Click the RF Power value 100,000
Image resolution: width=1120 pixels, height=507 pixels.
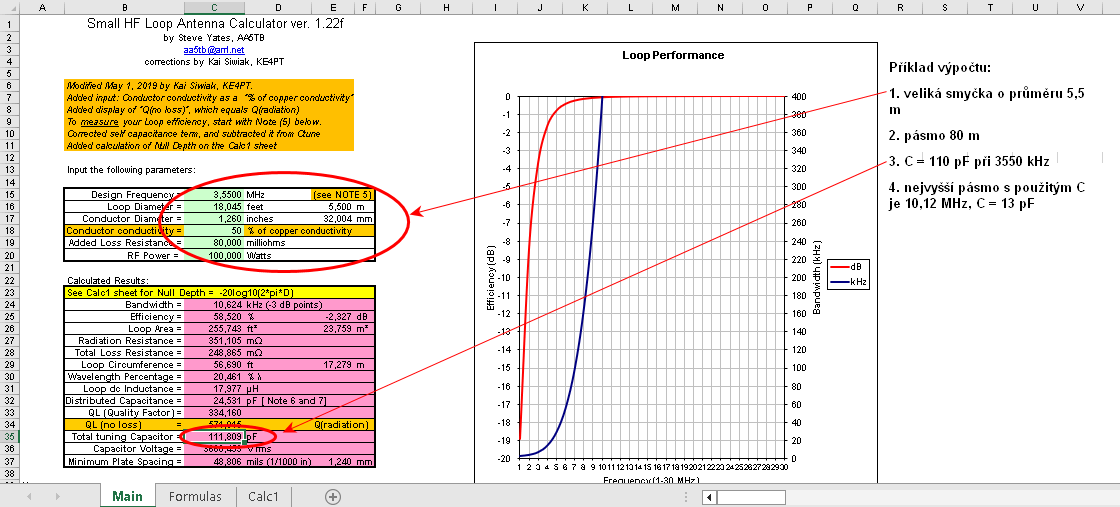pyautogui.click(x=215, y=254)
